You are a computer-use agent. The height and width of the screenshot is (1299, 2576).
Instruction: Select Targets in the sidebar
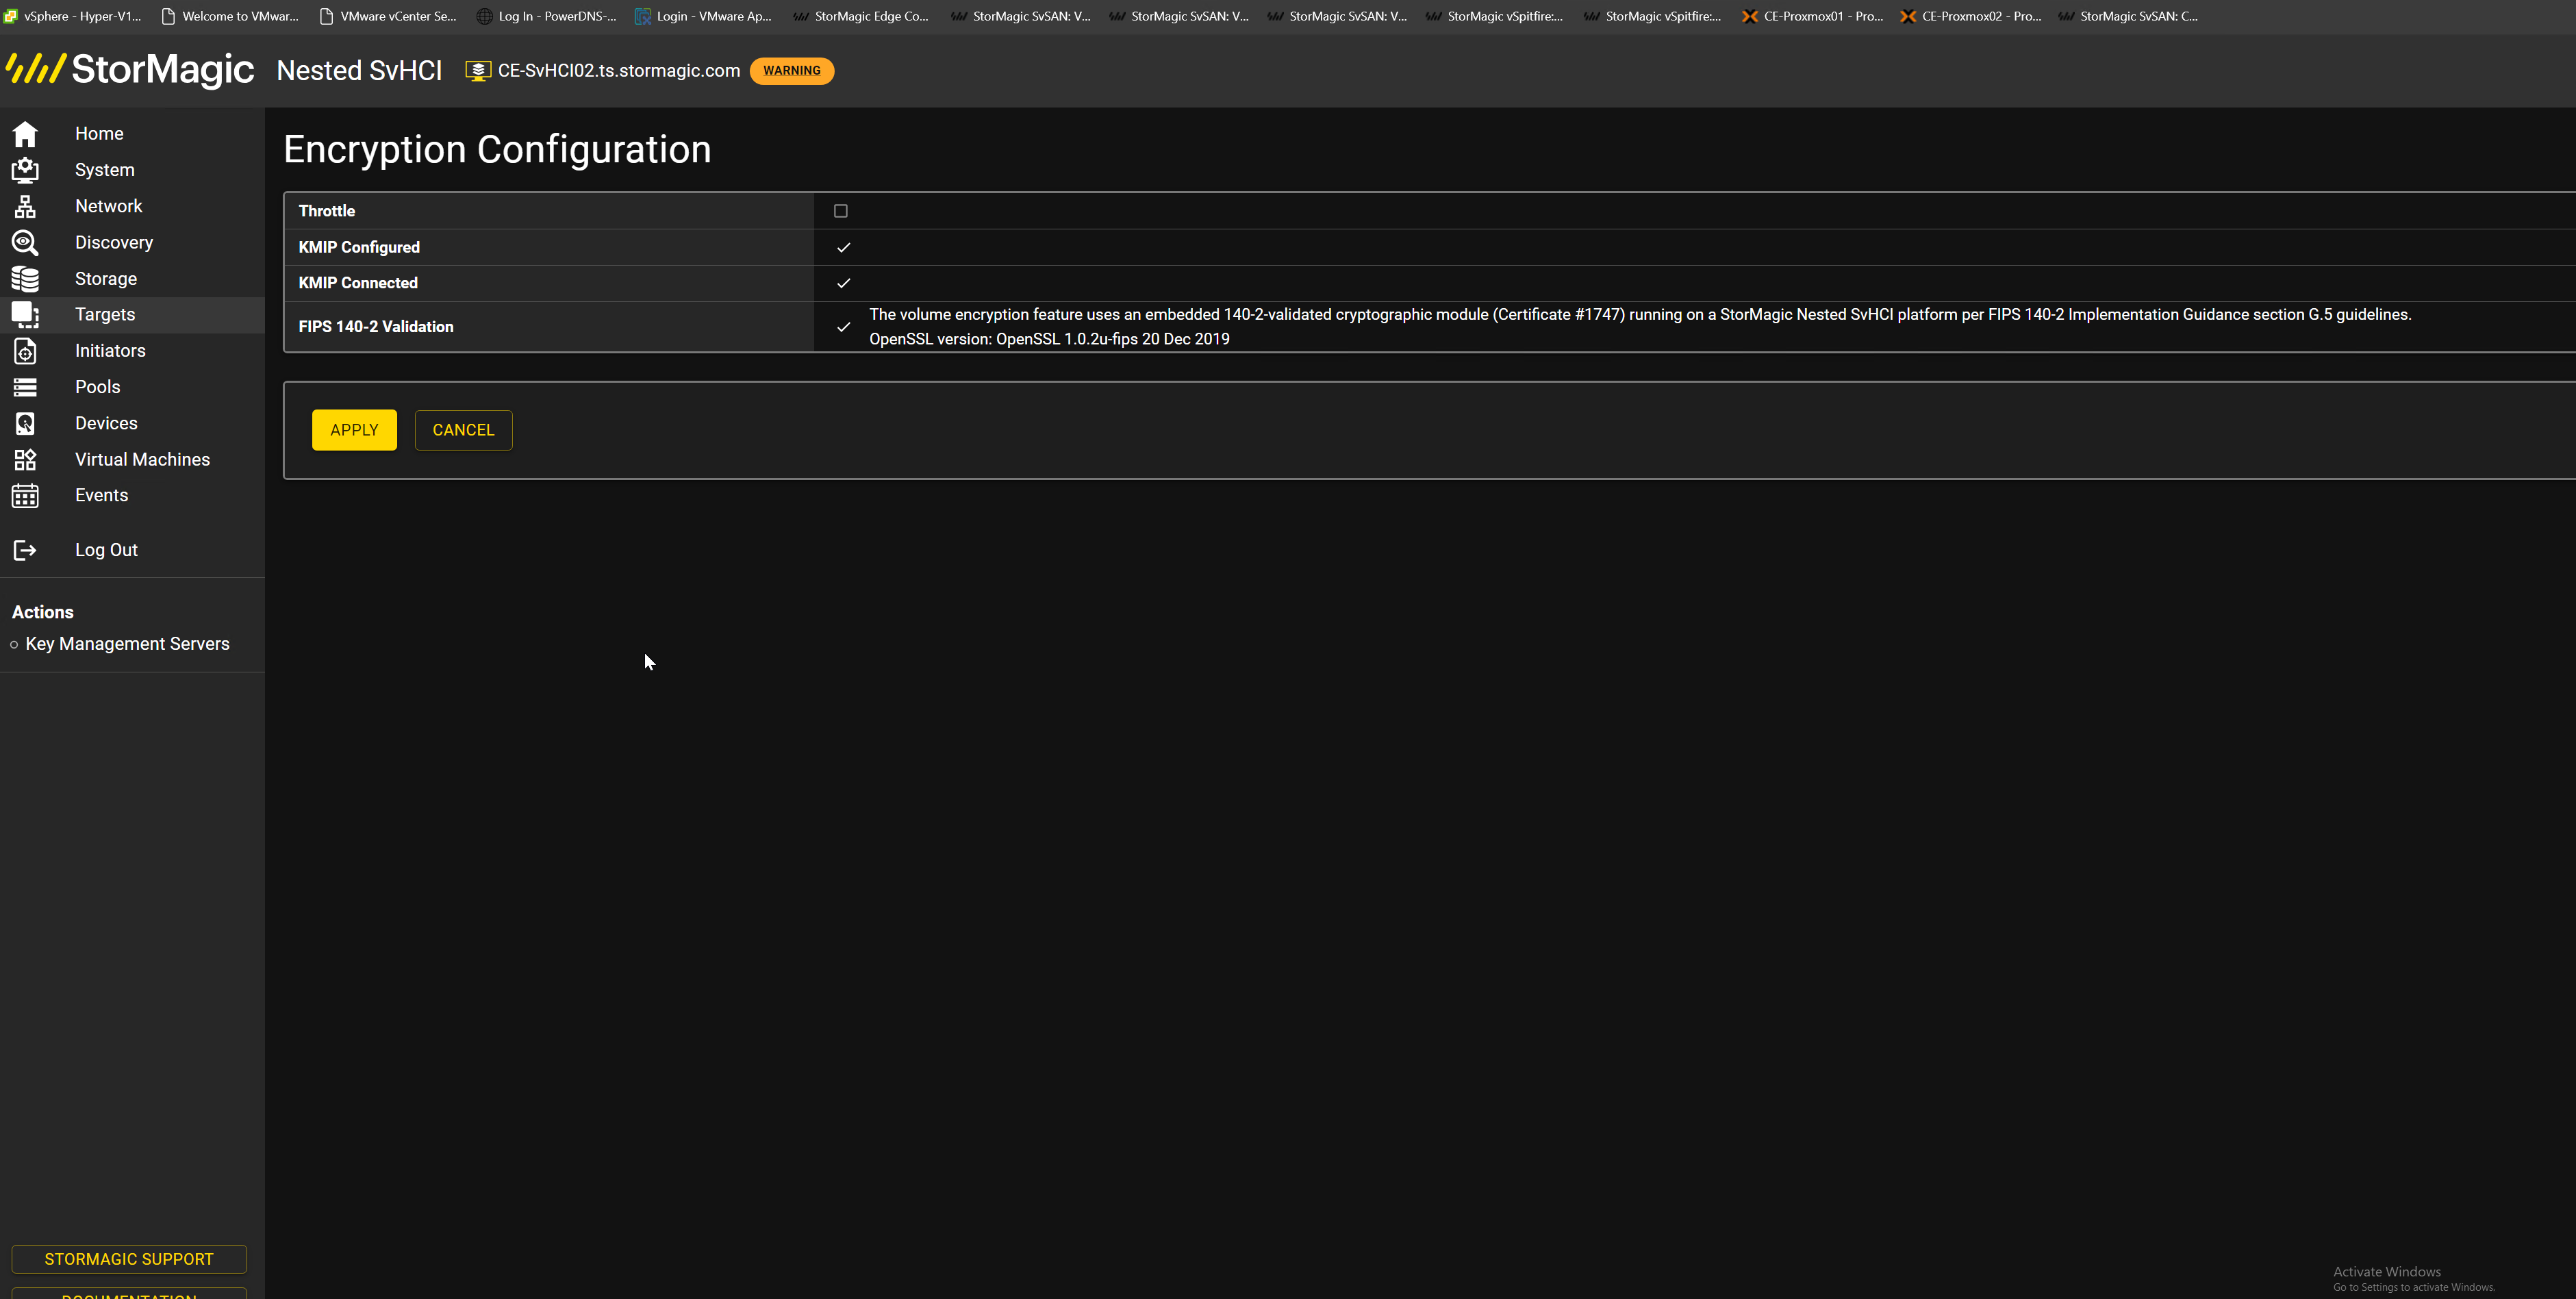(104, 315)
